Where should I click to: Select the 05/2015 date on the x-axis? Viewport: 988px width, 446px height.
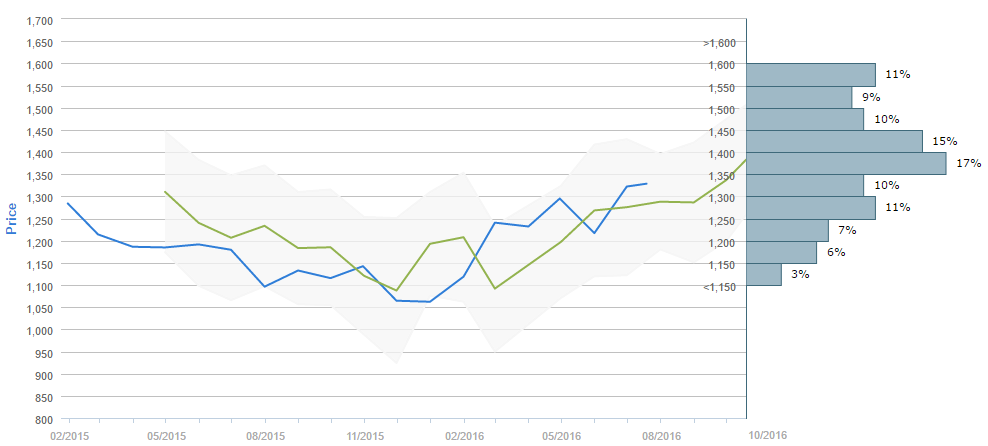click(167, 436)
